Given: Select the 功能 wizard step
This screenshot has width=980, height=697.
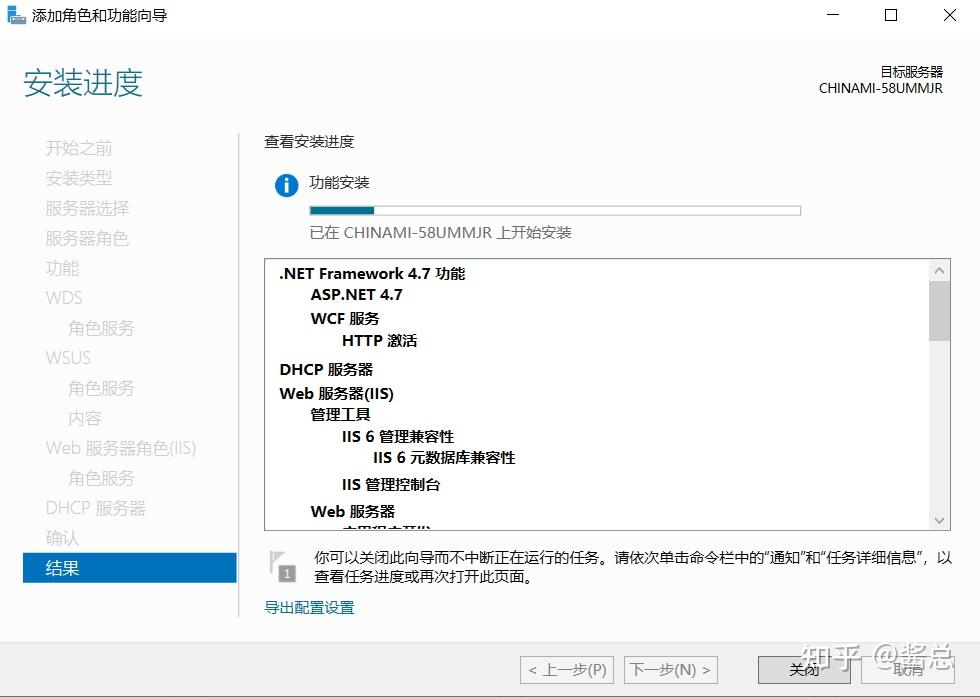Looking at the screenshot, I should (61, 268).
